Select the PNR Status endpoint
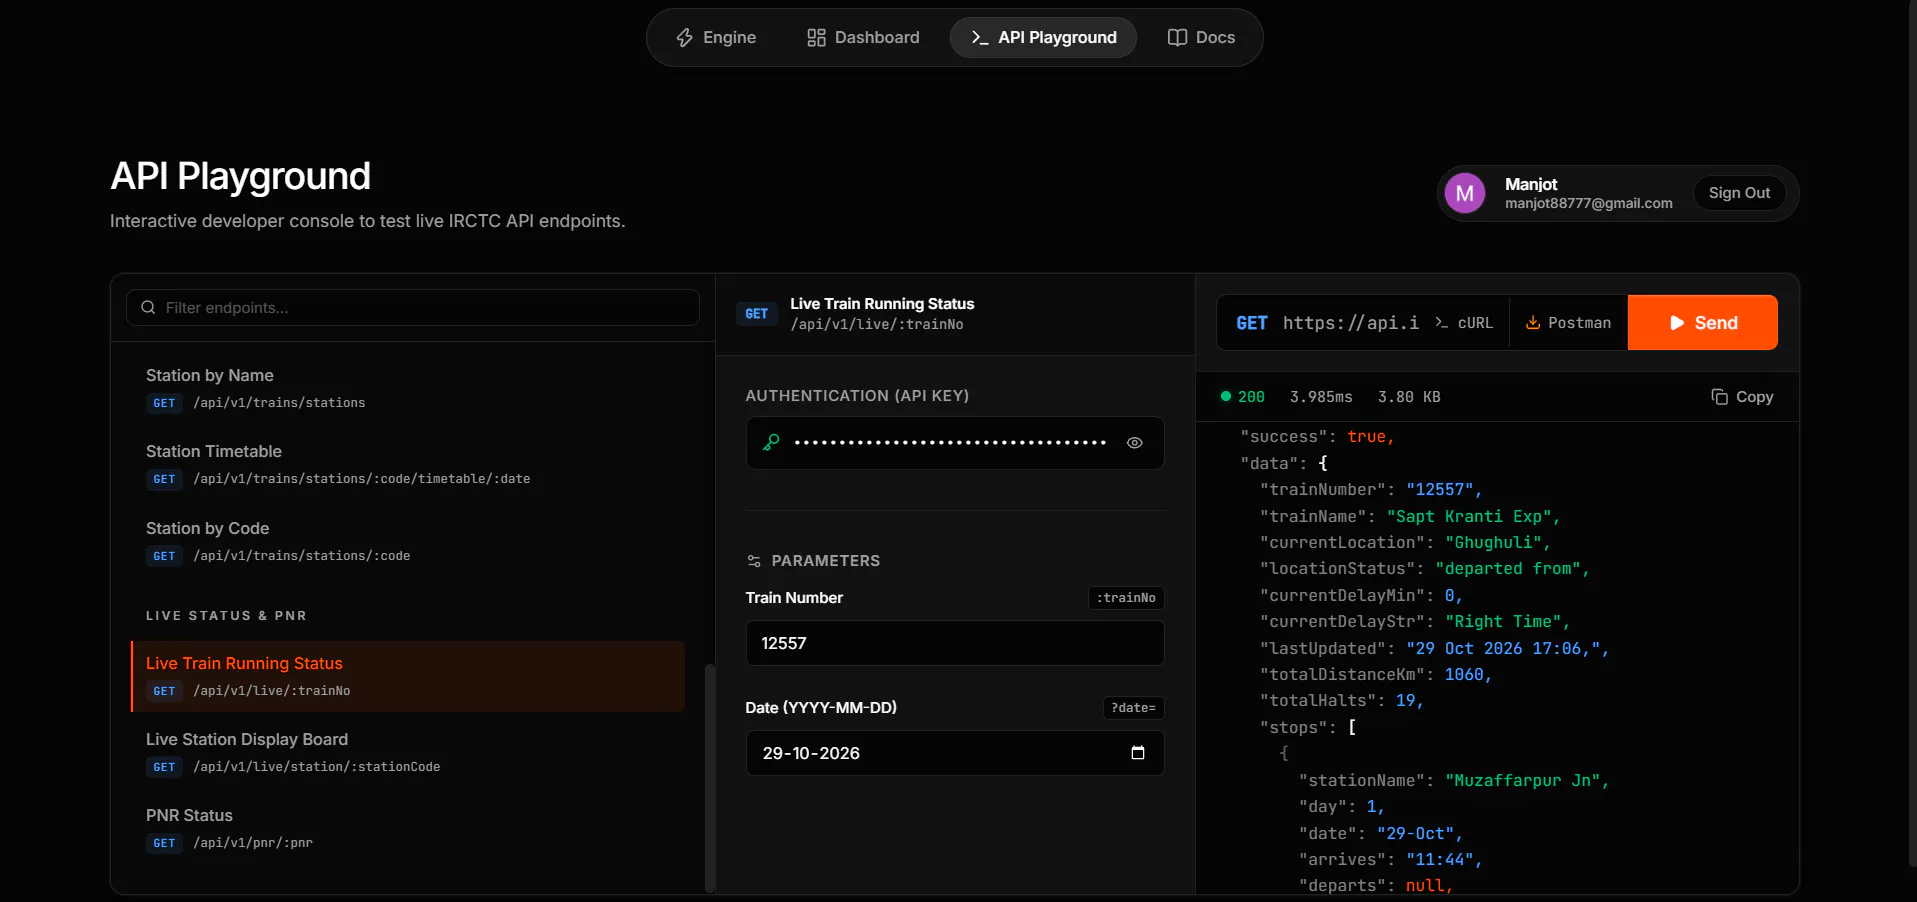The image size is (1917, 902). [x=408, y=828]
